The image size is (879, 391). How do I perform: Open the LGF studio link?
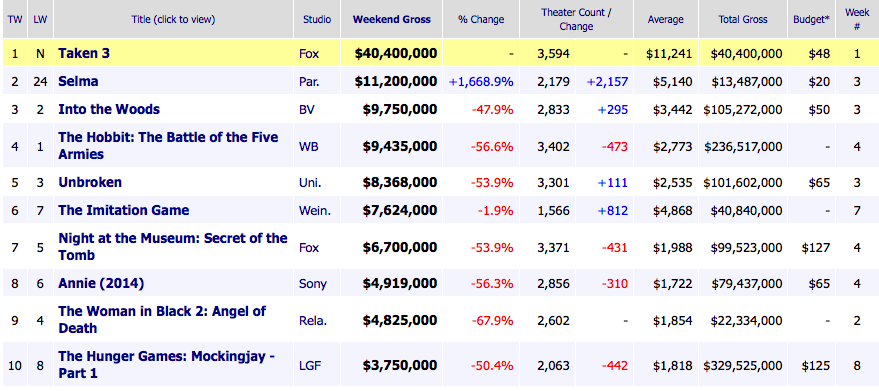point(310,366)
